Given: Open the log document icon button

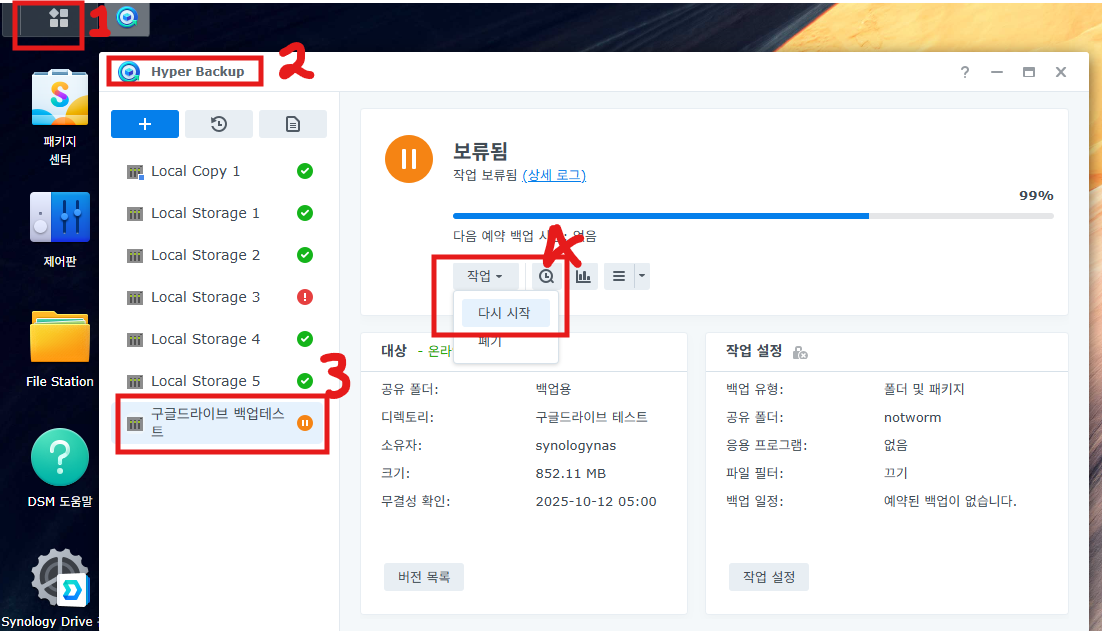Looking at the screenshot, I should coord(293,124).
